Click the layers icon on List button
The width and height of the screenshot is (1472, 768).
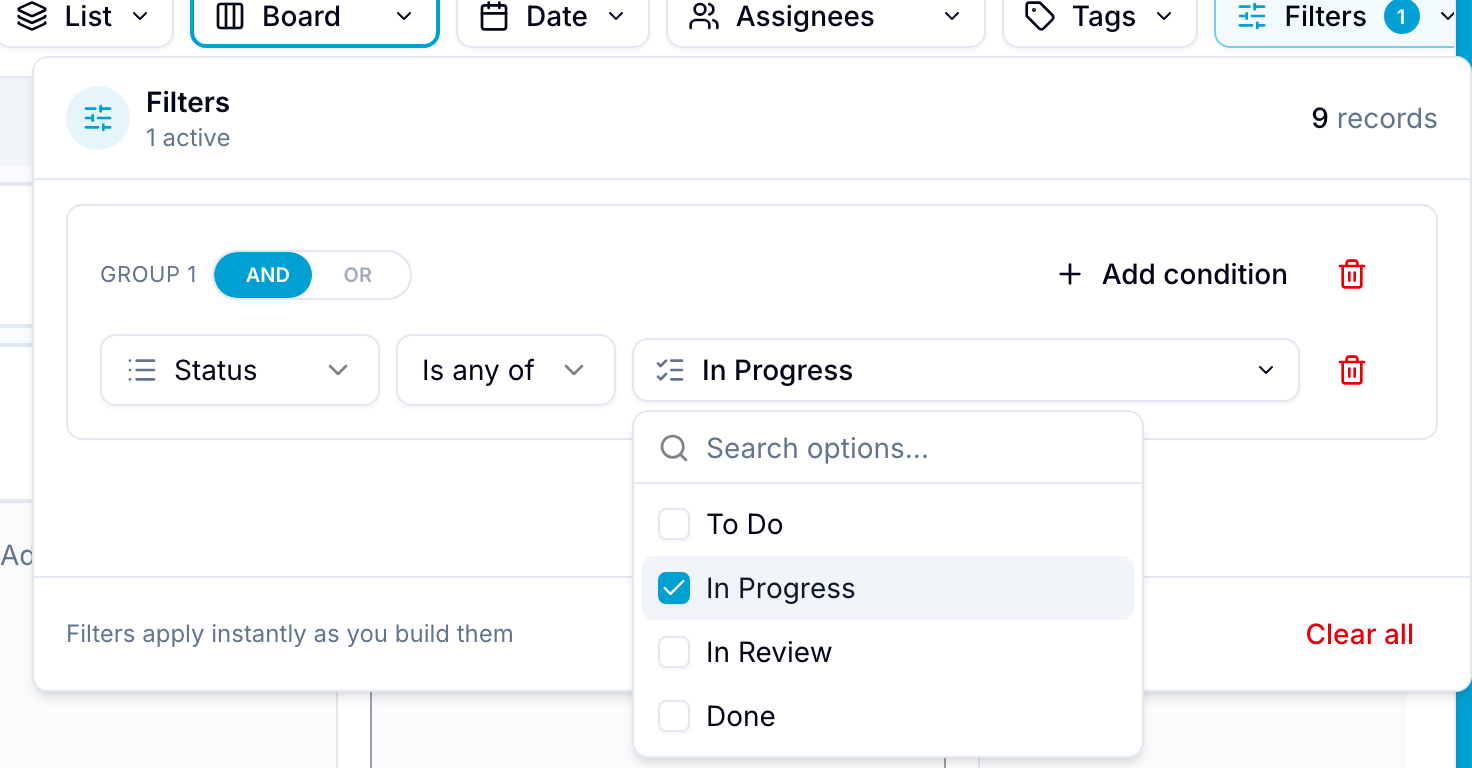pyautogui.click(x=32, y=16)
